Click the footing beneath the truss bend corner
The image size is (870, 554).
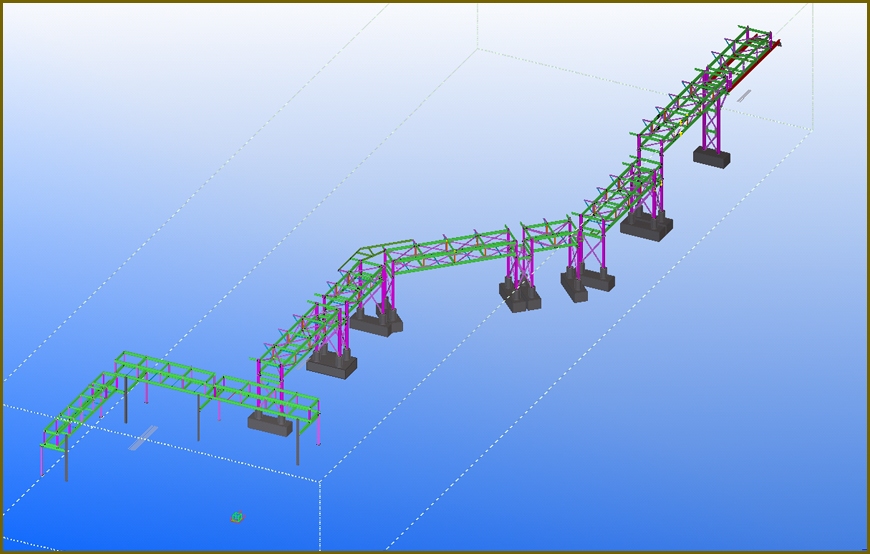(376, 321)
